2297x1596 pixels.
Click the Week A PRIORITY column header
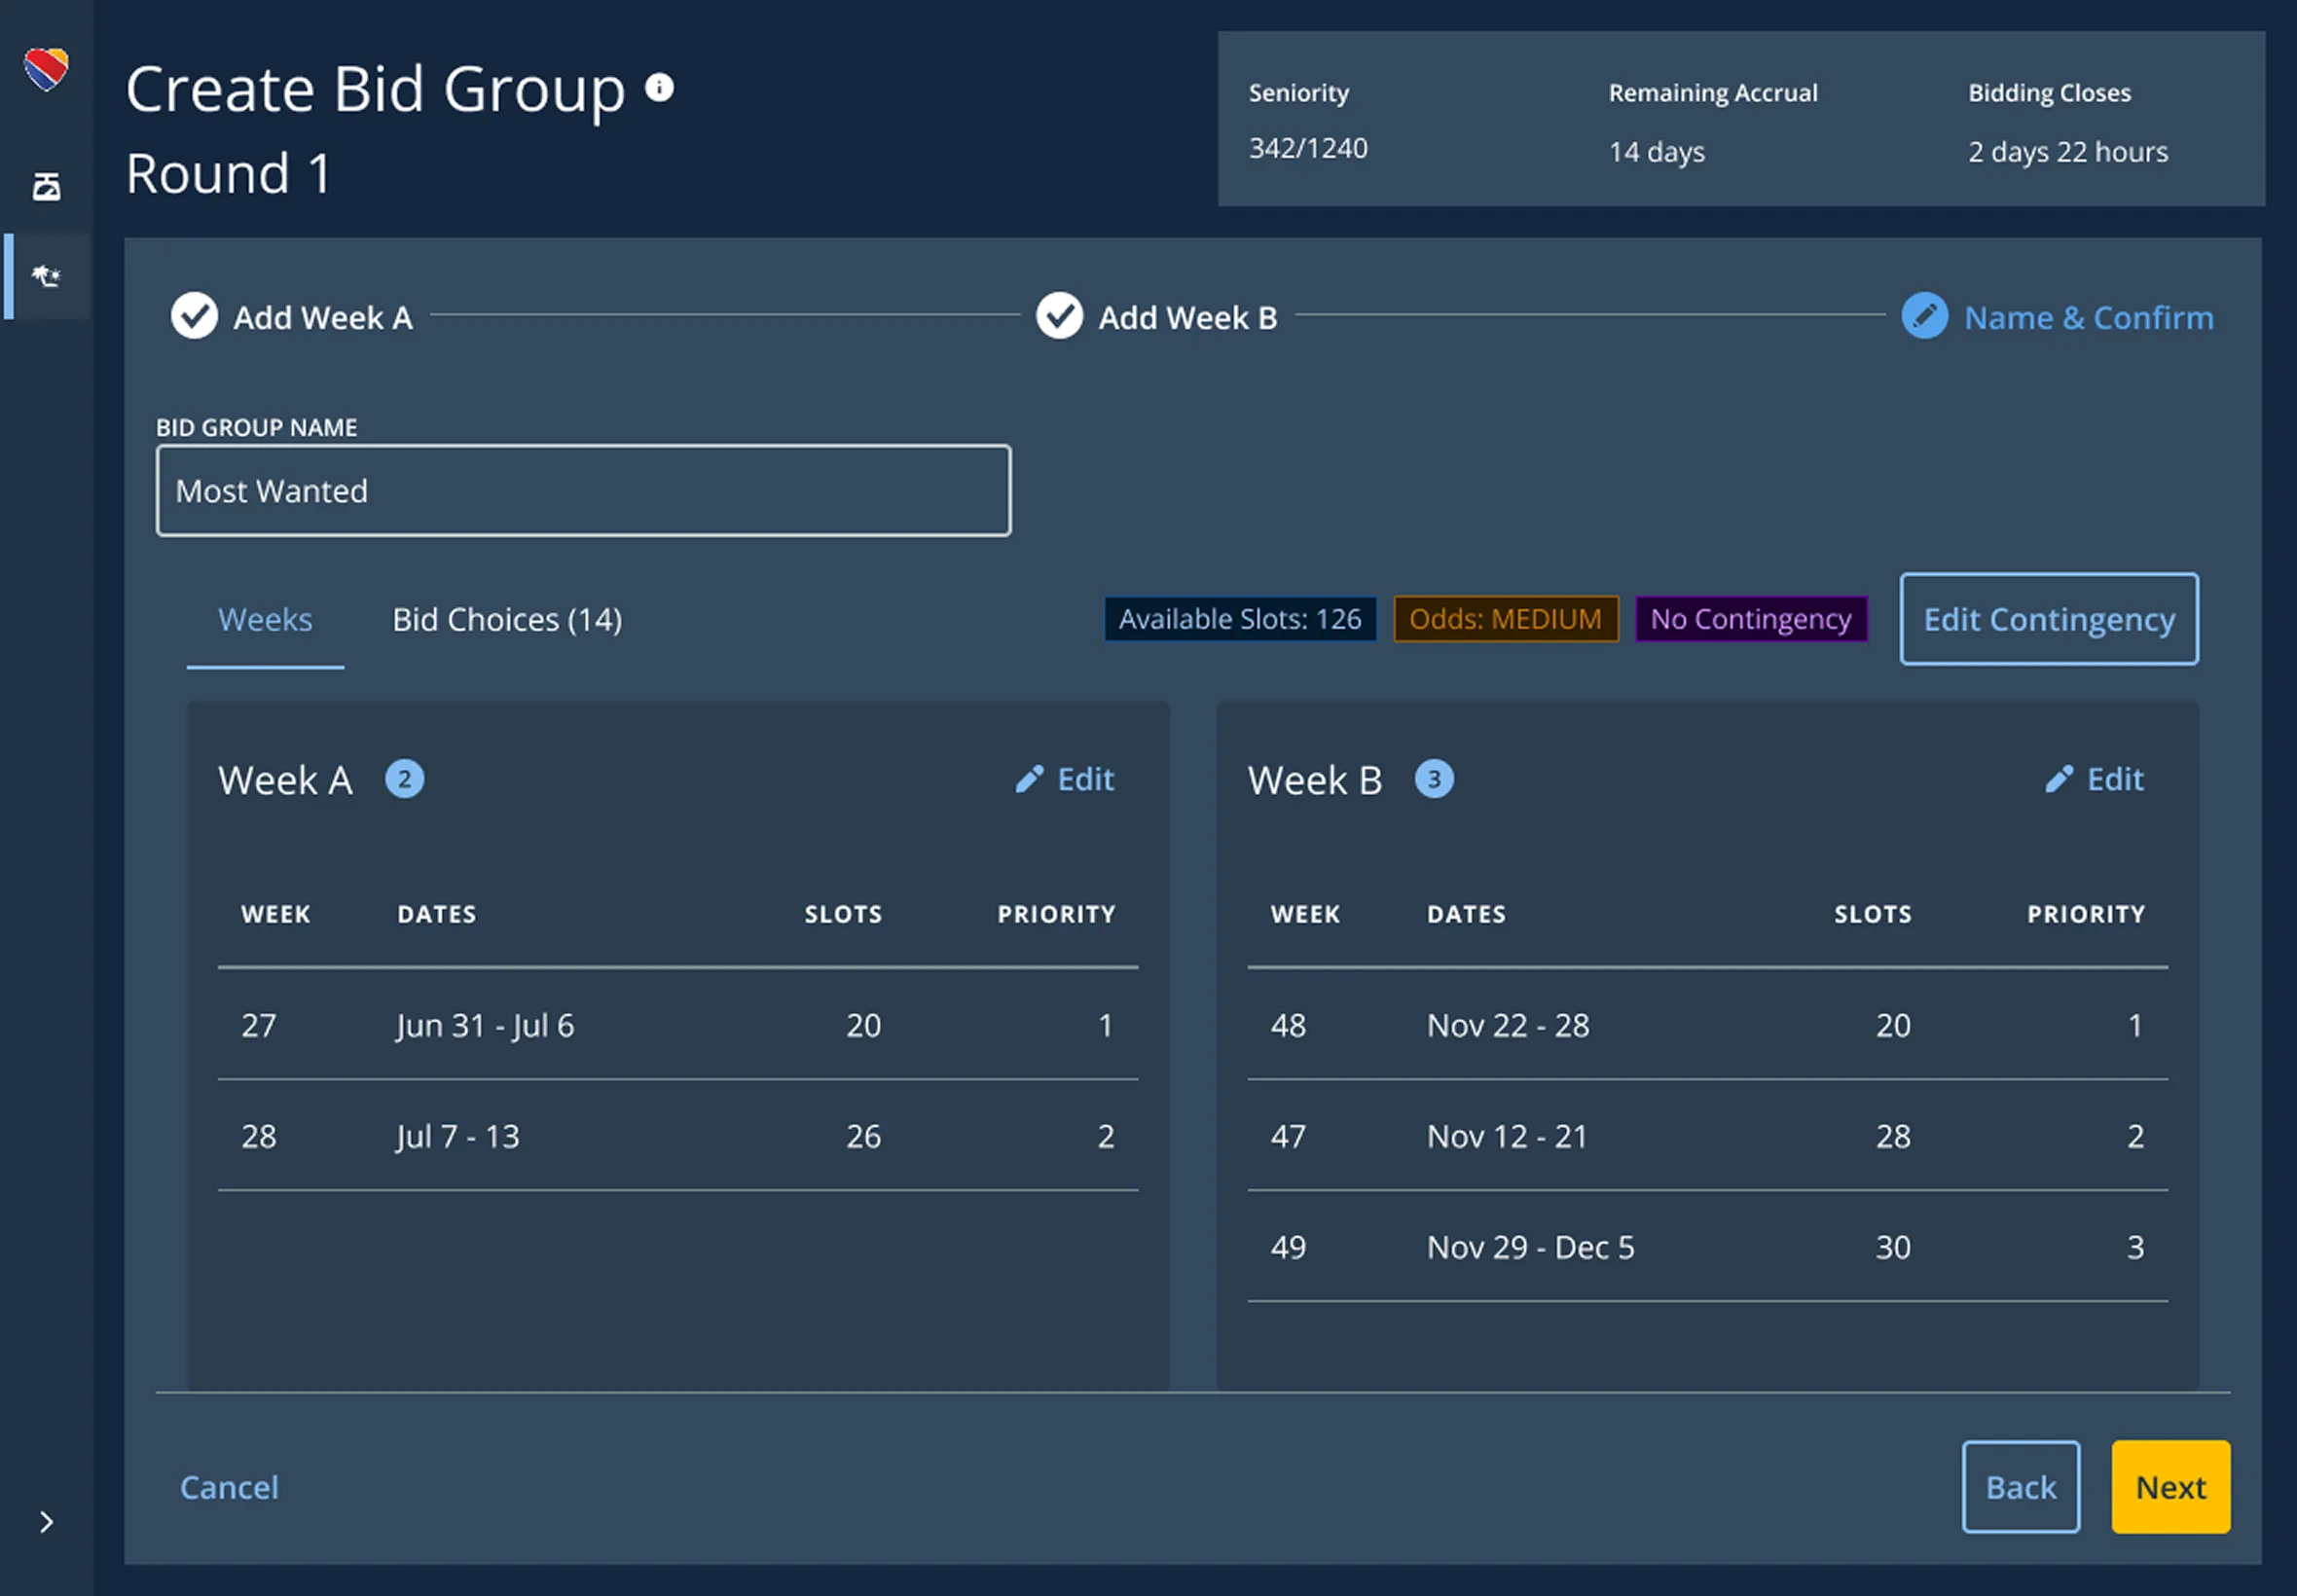1056,914
